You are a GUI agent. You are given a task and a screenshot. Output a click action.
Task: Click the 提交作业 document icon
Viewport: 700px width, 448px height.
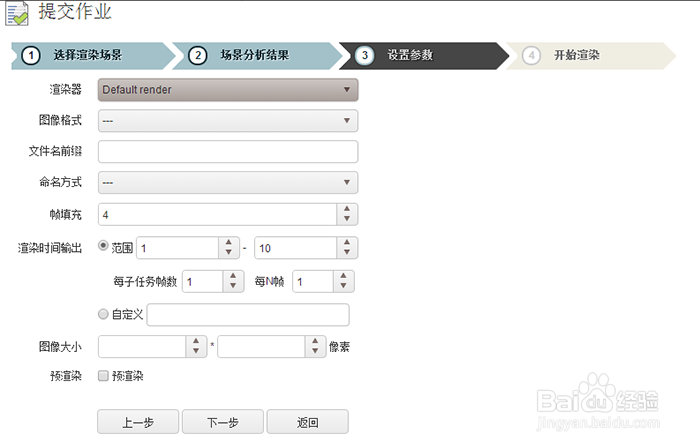(18, 15)
